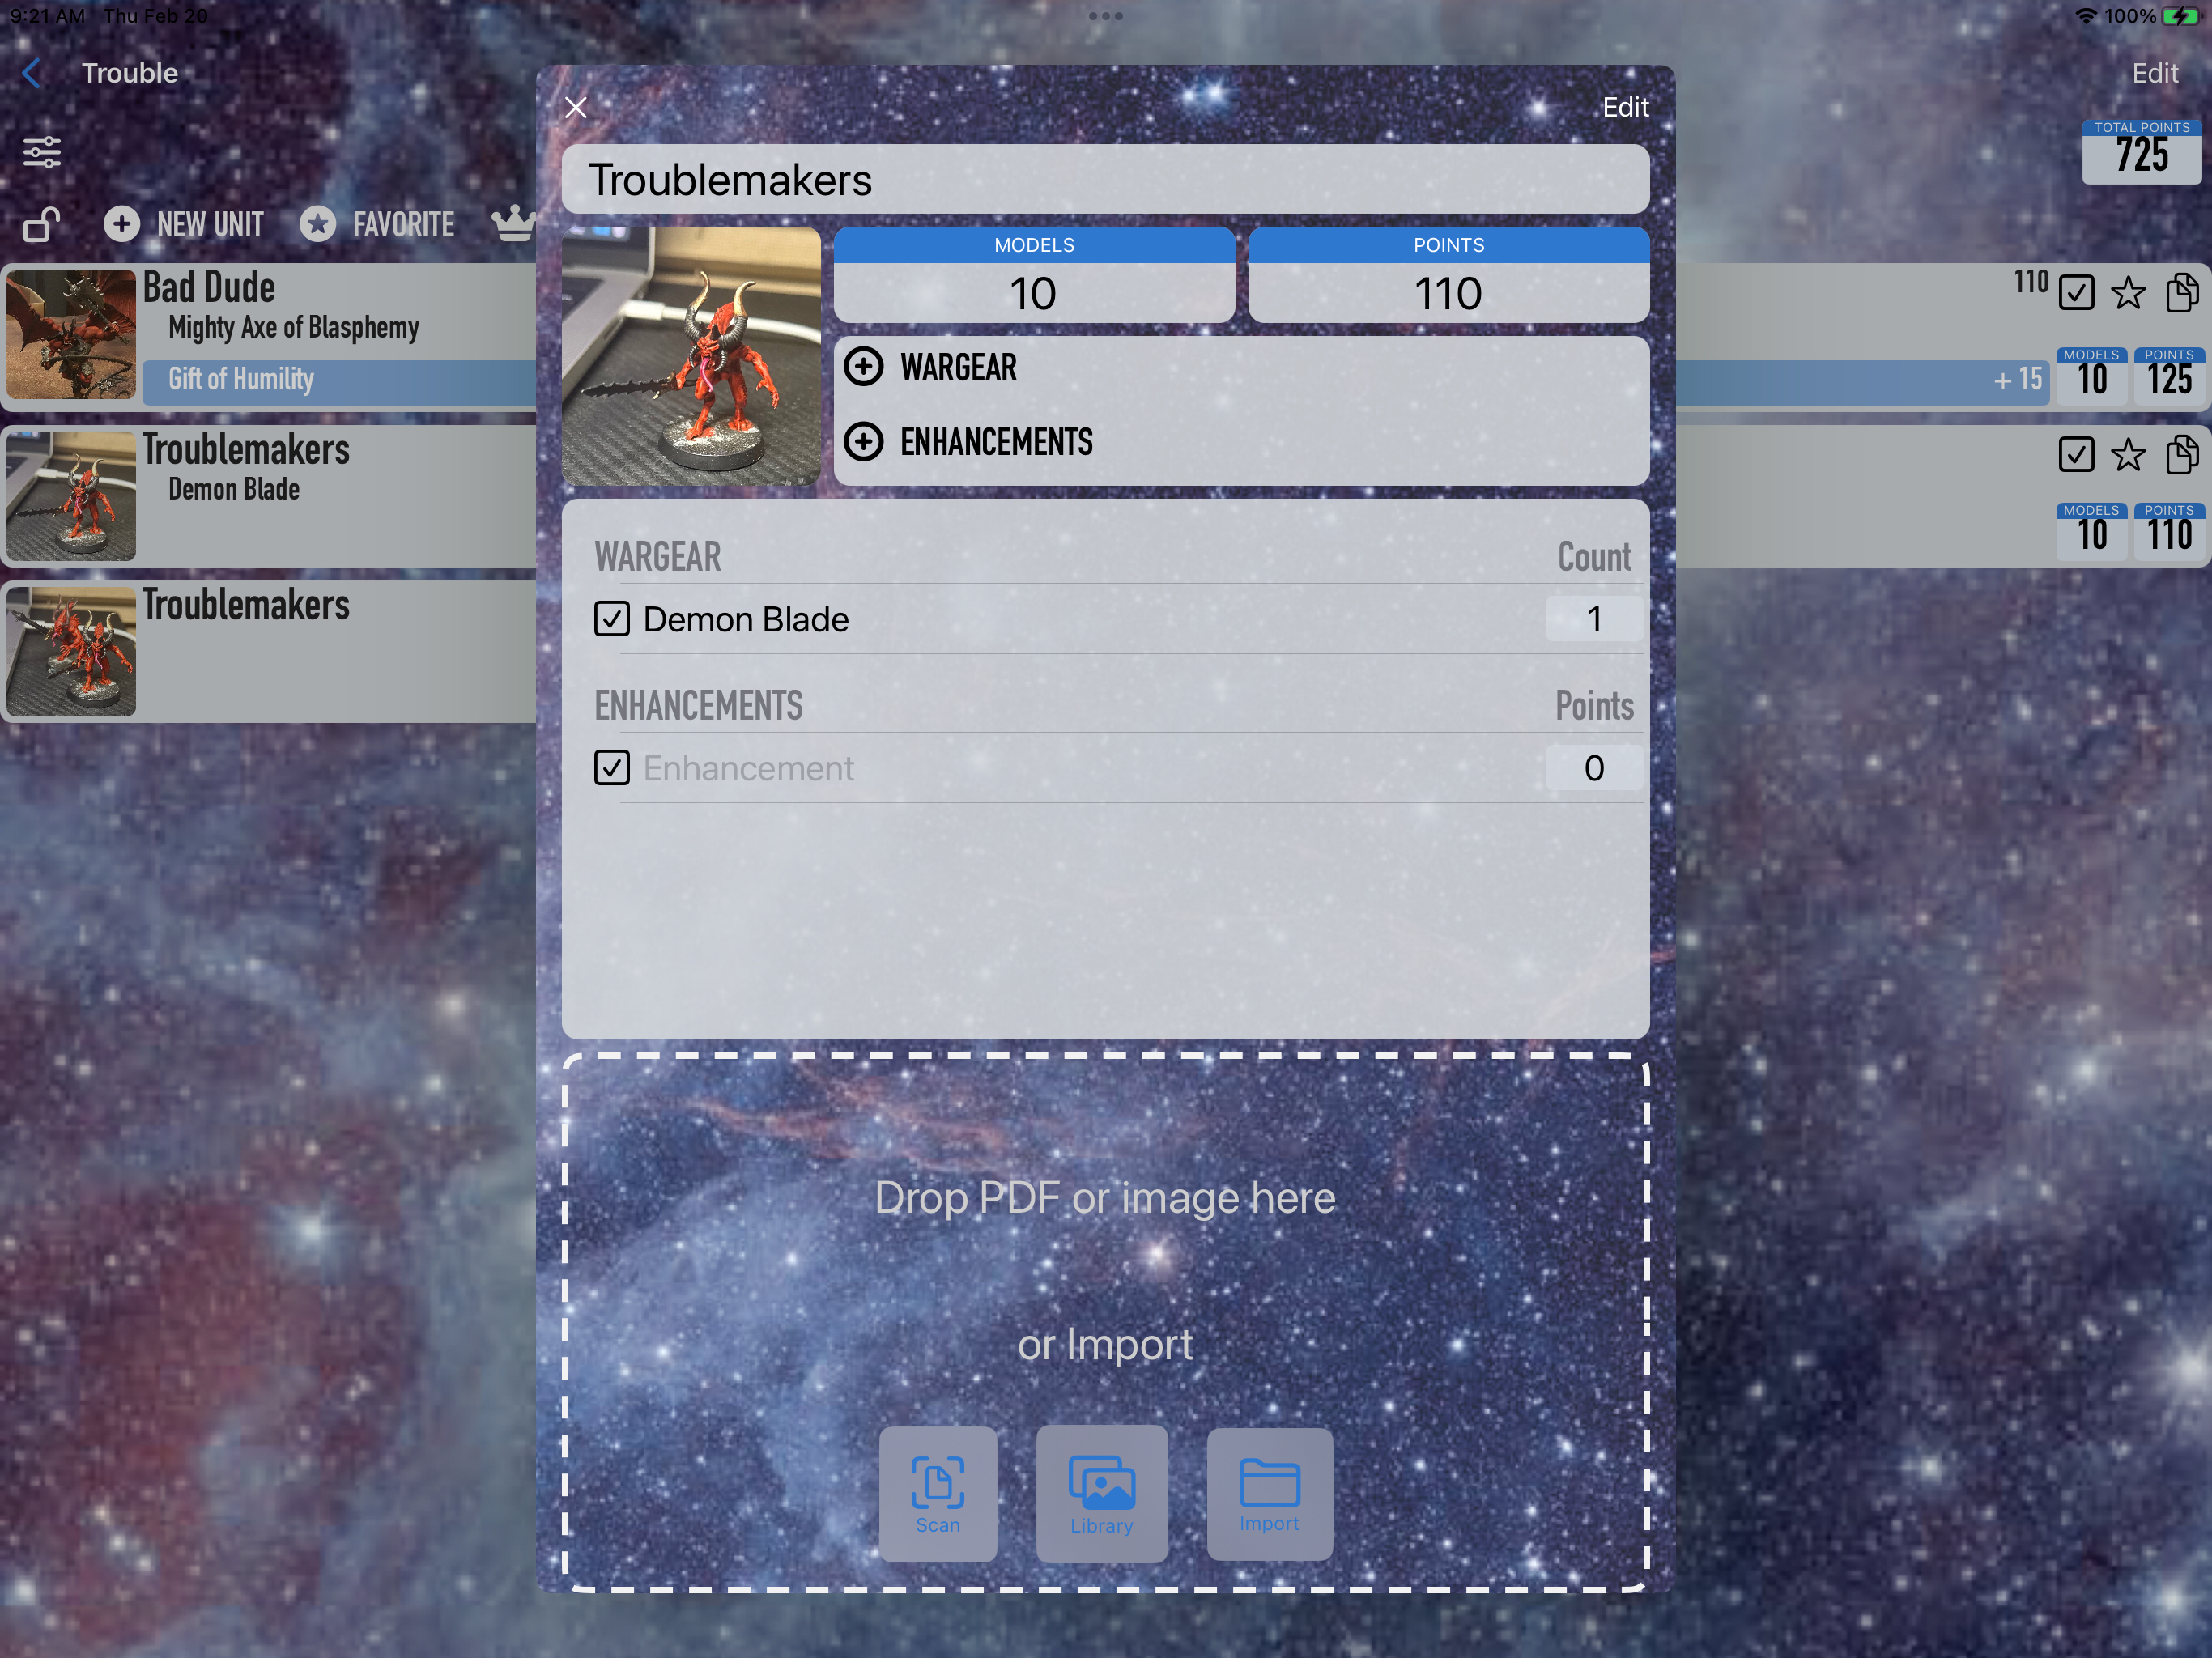Edit the Demon Blade wargear name
This screenshot has width=2212, height=1658.
pyautogui.click(x=746, y=619)
